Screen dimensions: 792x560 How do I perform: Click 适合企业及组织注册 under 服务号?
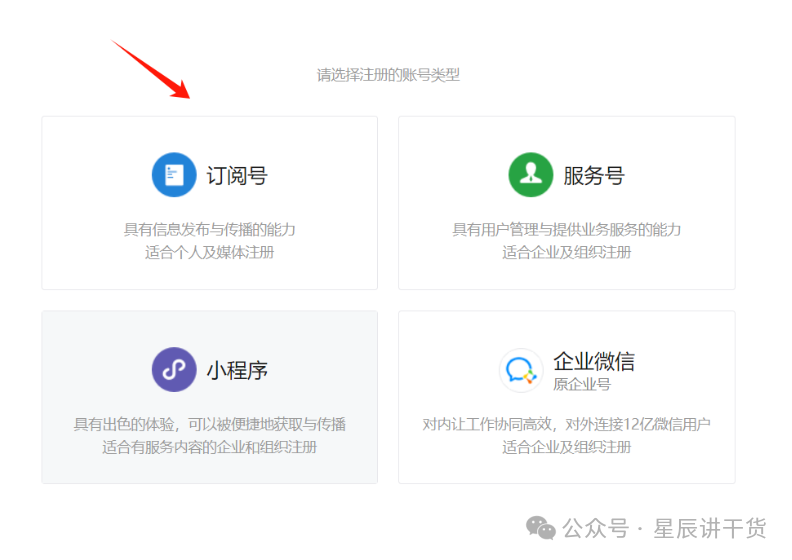coord(566,252)
